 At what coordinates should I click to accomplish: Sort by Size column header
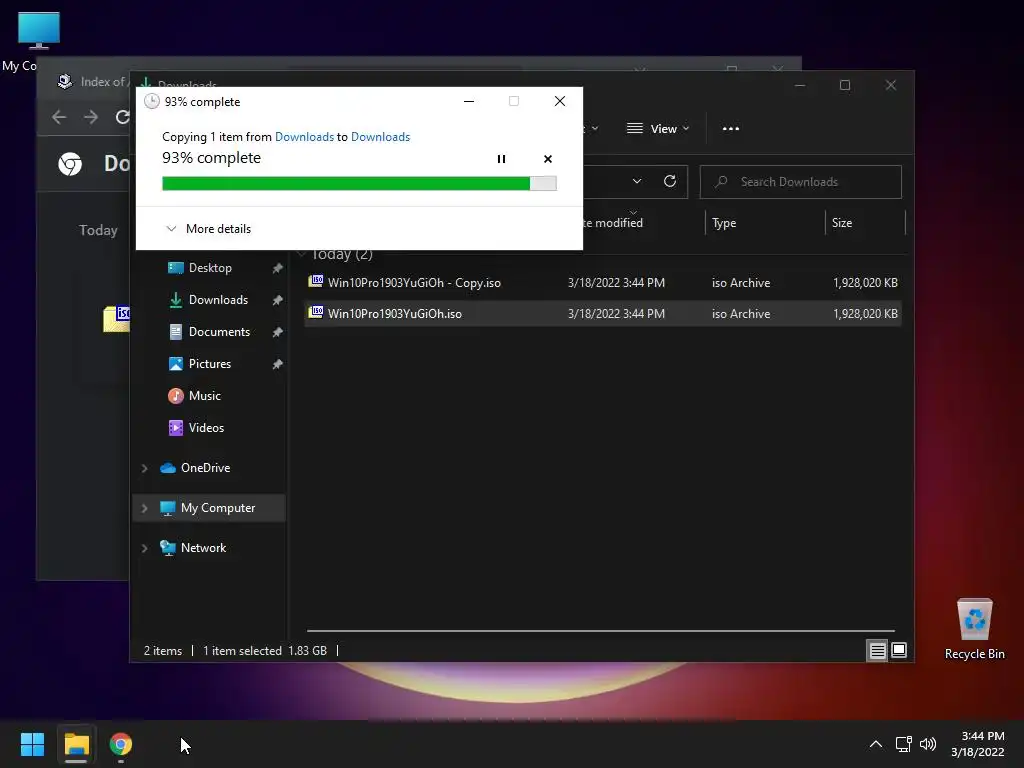pos(865,223)
